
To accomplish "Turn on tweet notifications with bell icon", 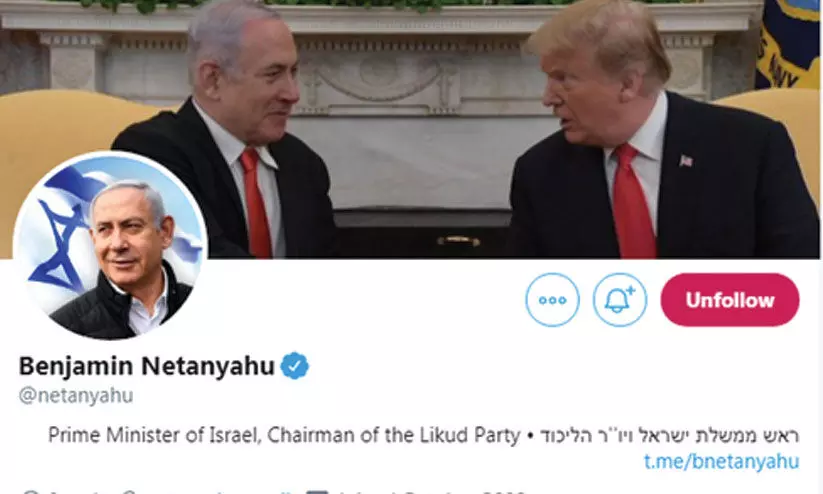I will (x=619, y=300).
